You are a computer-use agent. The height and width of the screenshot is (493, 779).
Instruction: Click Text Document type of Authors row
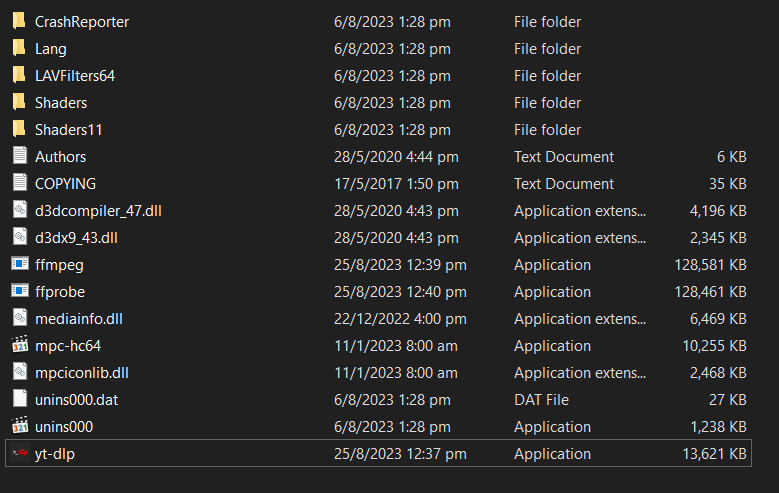(x=564, y=157)
